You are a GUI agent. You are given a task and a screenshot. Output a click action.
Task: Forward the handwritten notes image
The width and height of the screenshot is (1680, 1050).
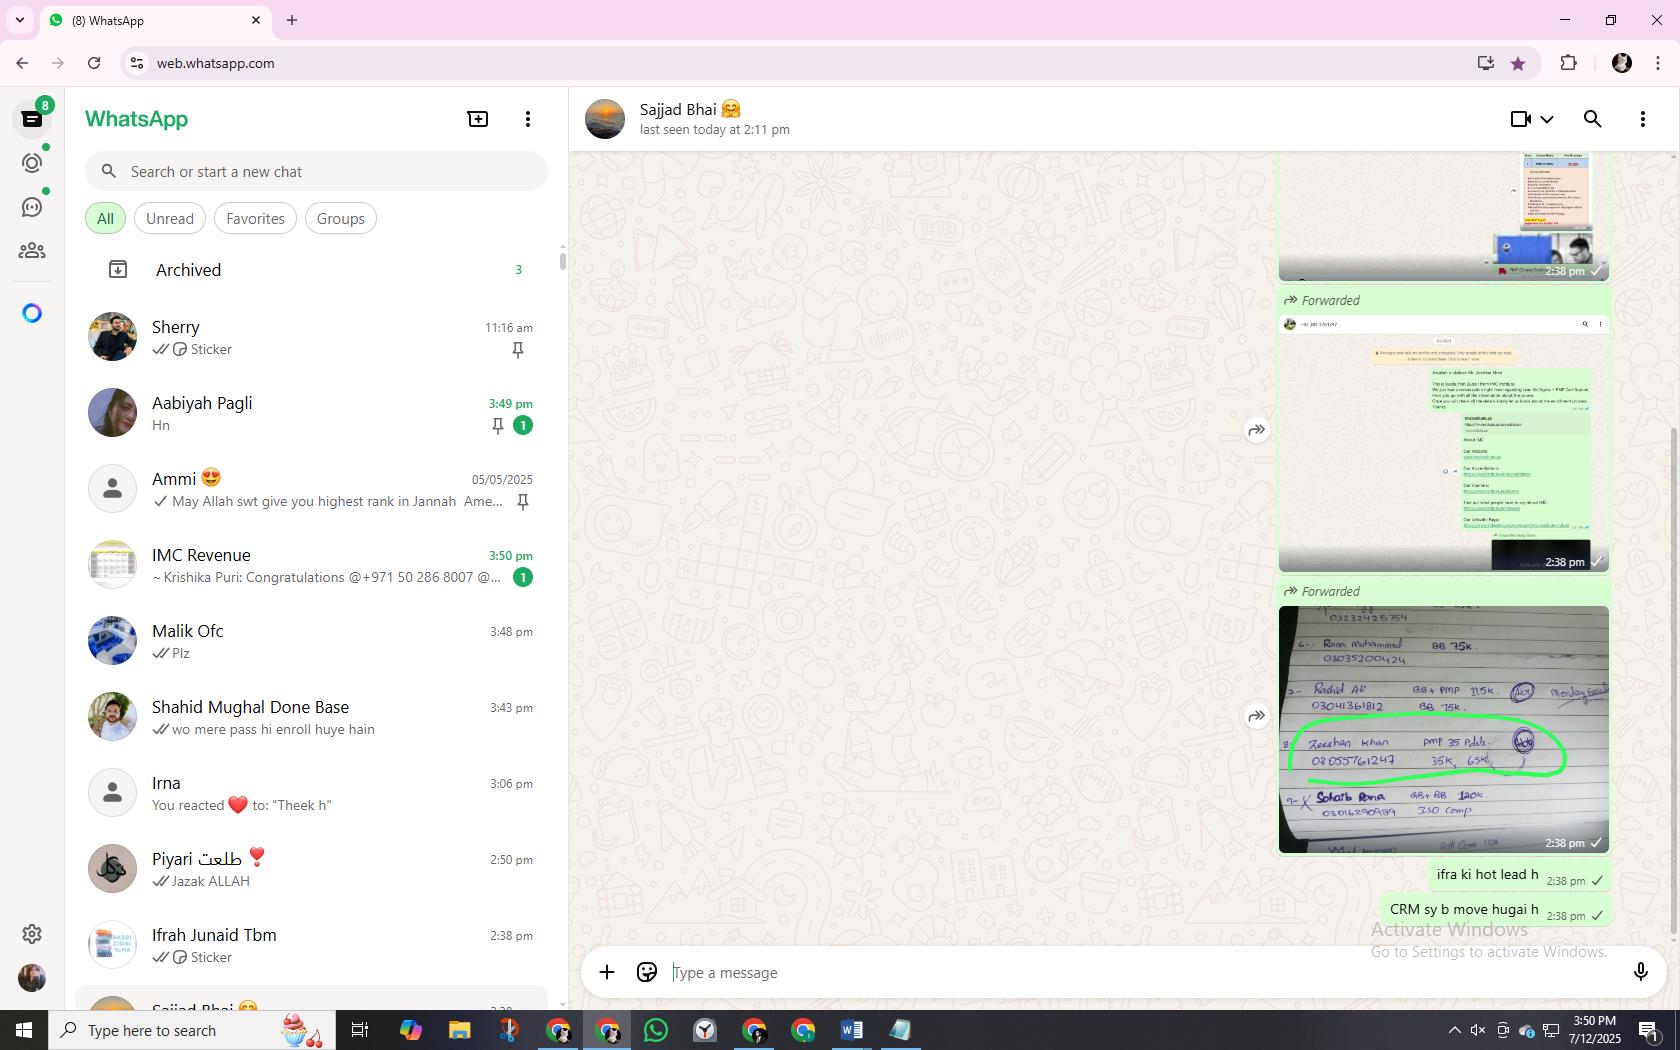1257,716
